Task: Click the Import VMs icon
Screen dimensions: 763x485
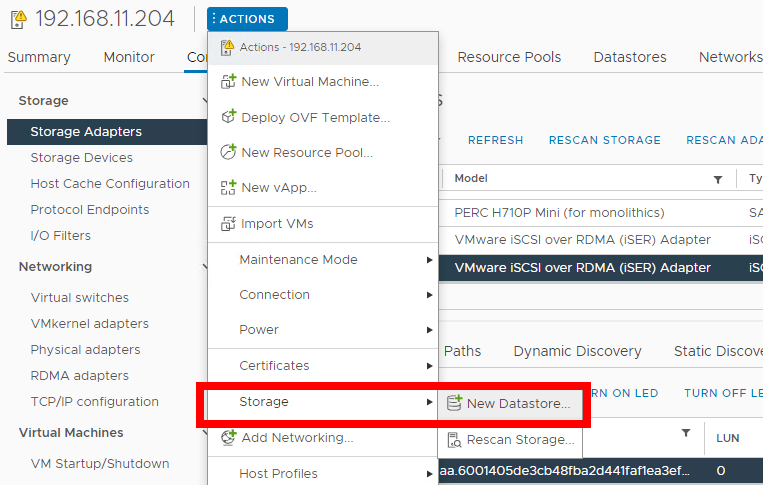Action: (x=227, y=224)
